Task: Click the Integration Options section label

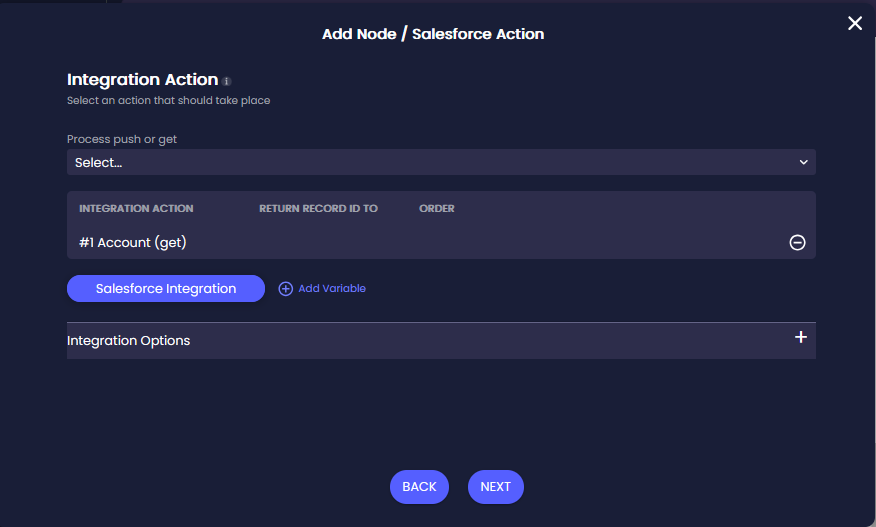Action: click(x=128, y=340)
